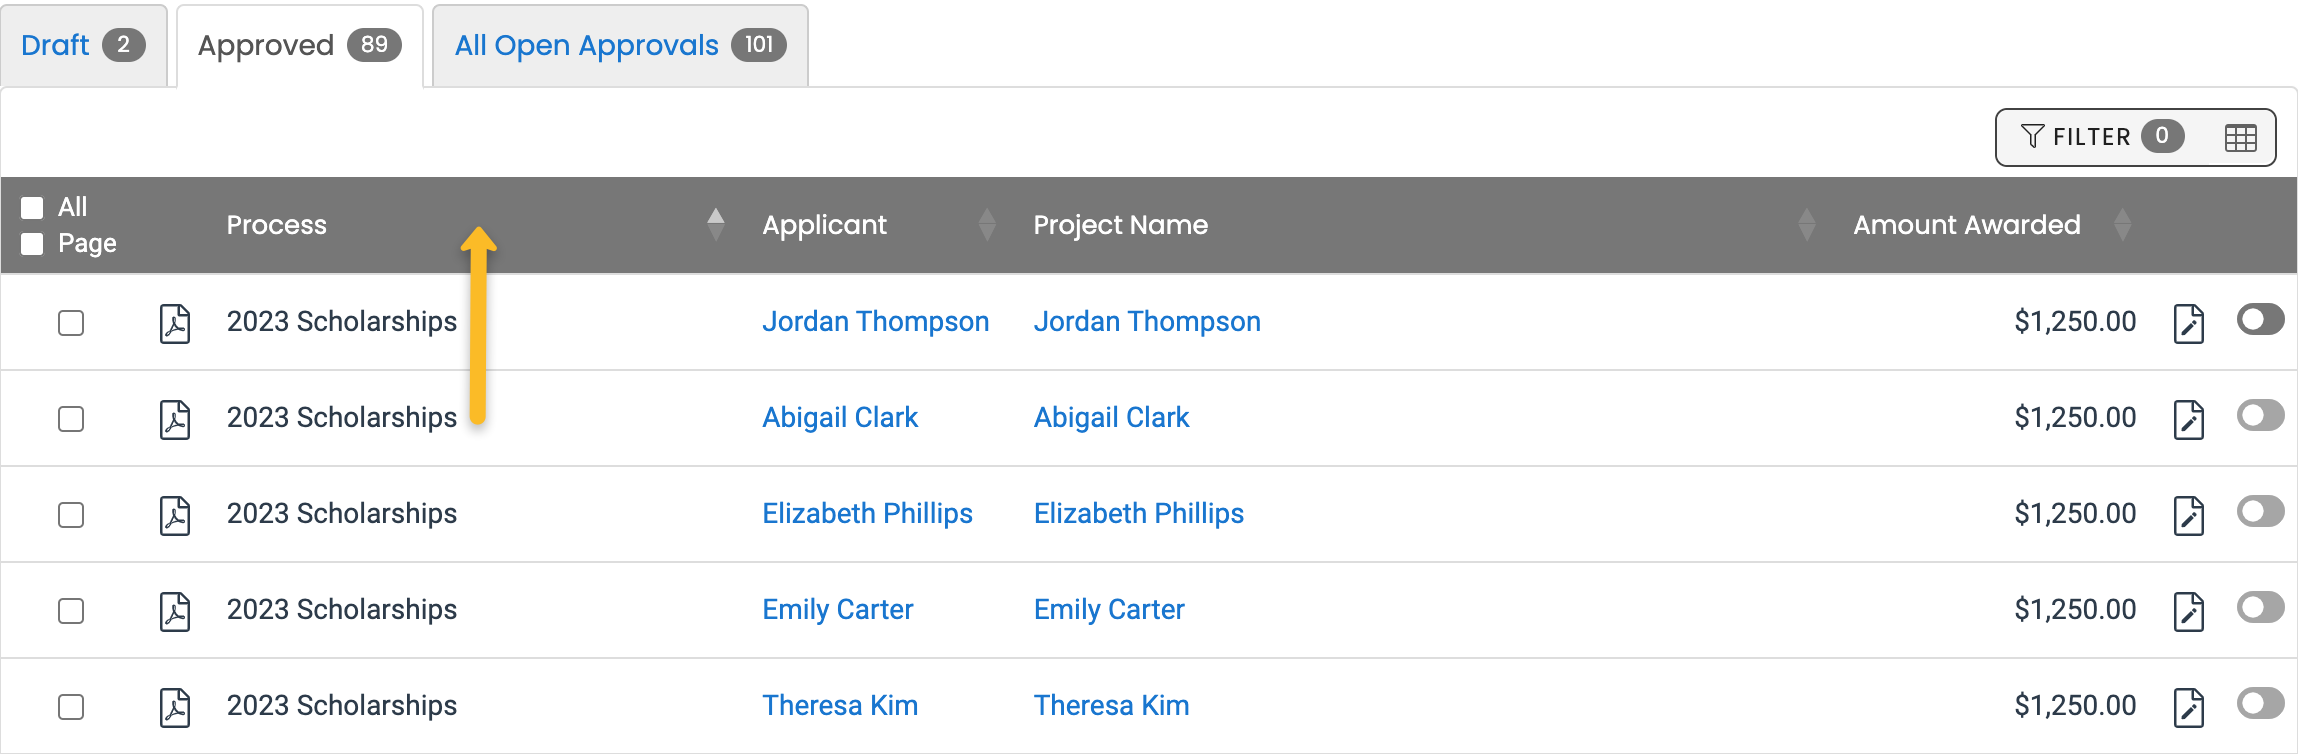Click edit document icon for Jordan Thompson

2188,323
